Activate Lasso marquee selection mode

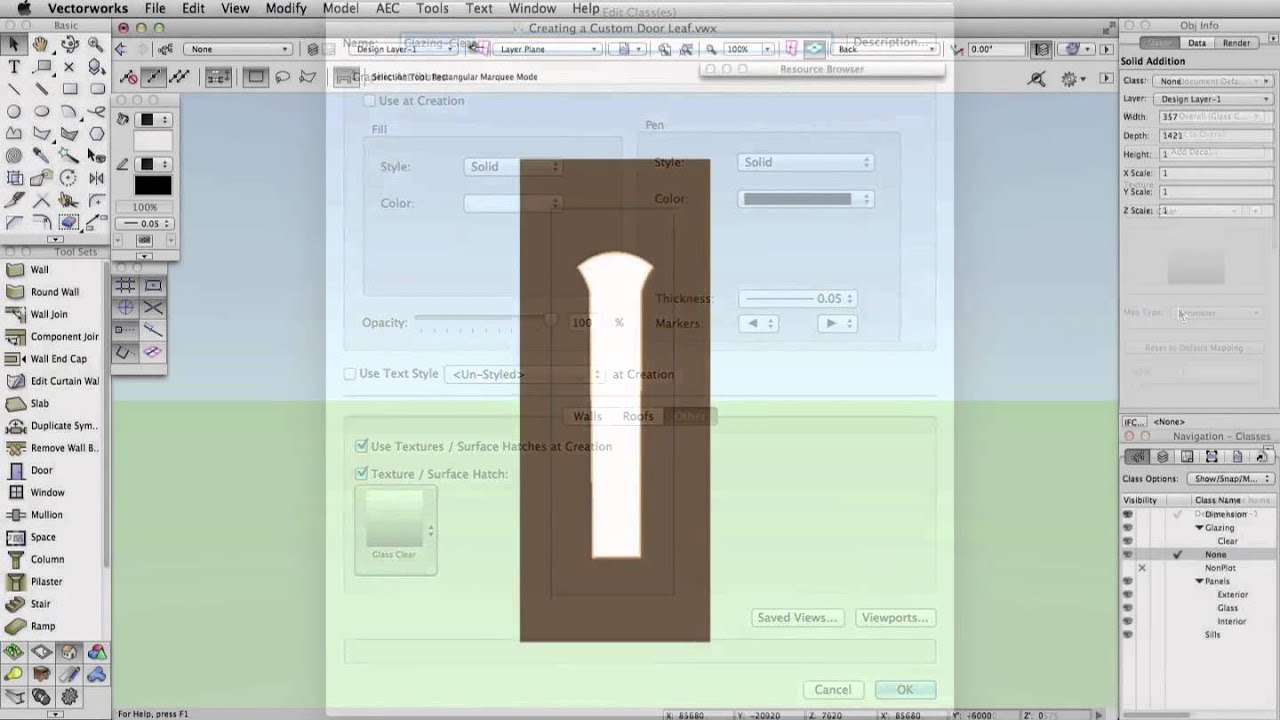[283, 77]
